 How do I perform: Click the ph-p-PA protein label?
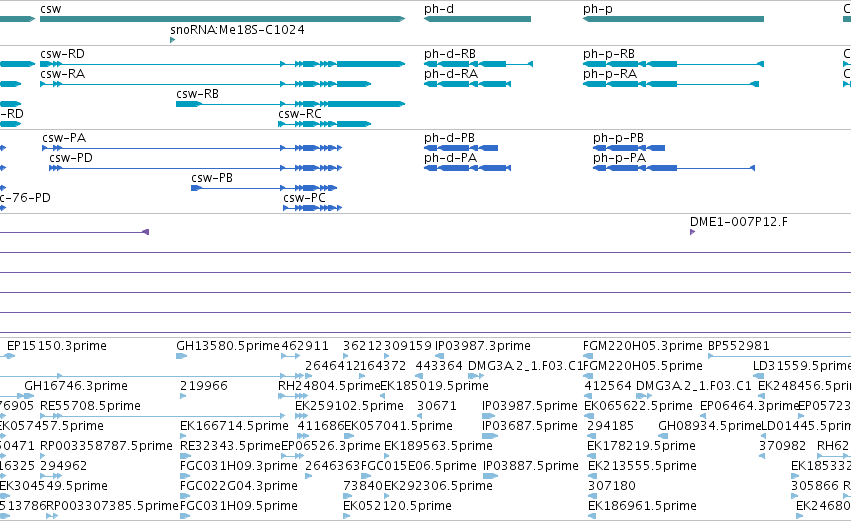[x=619, y=158]
